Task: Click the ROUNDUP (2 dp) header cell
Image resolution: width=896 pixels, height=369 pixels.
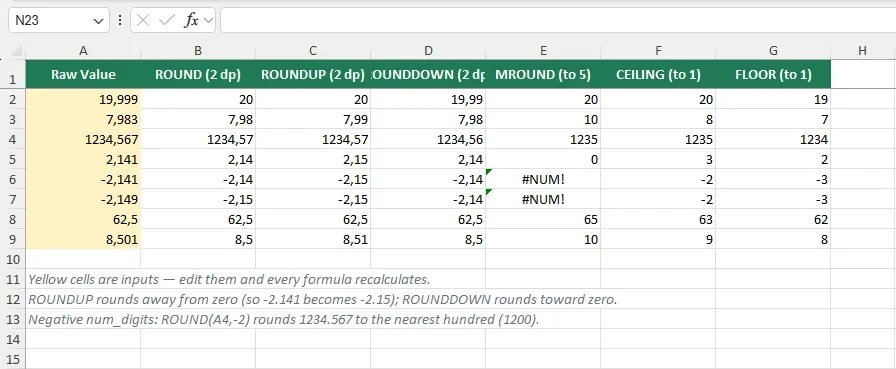Action: [313, 74]
